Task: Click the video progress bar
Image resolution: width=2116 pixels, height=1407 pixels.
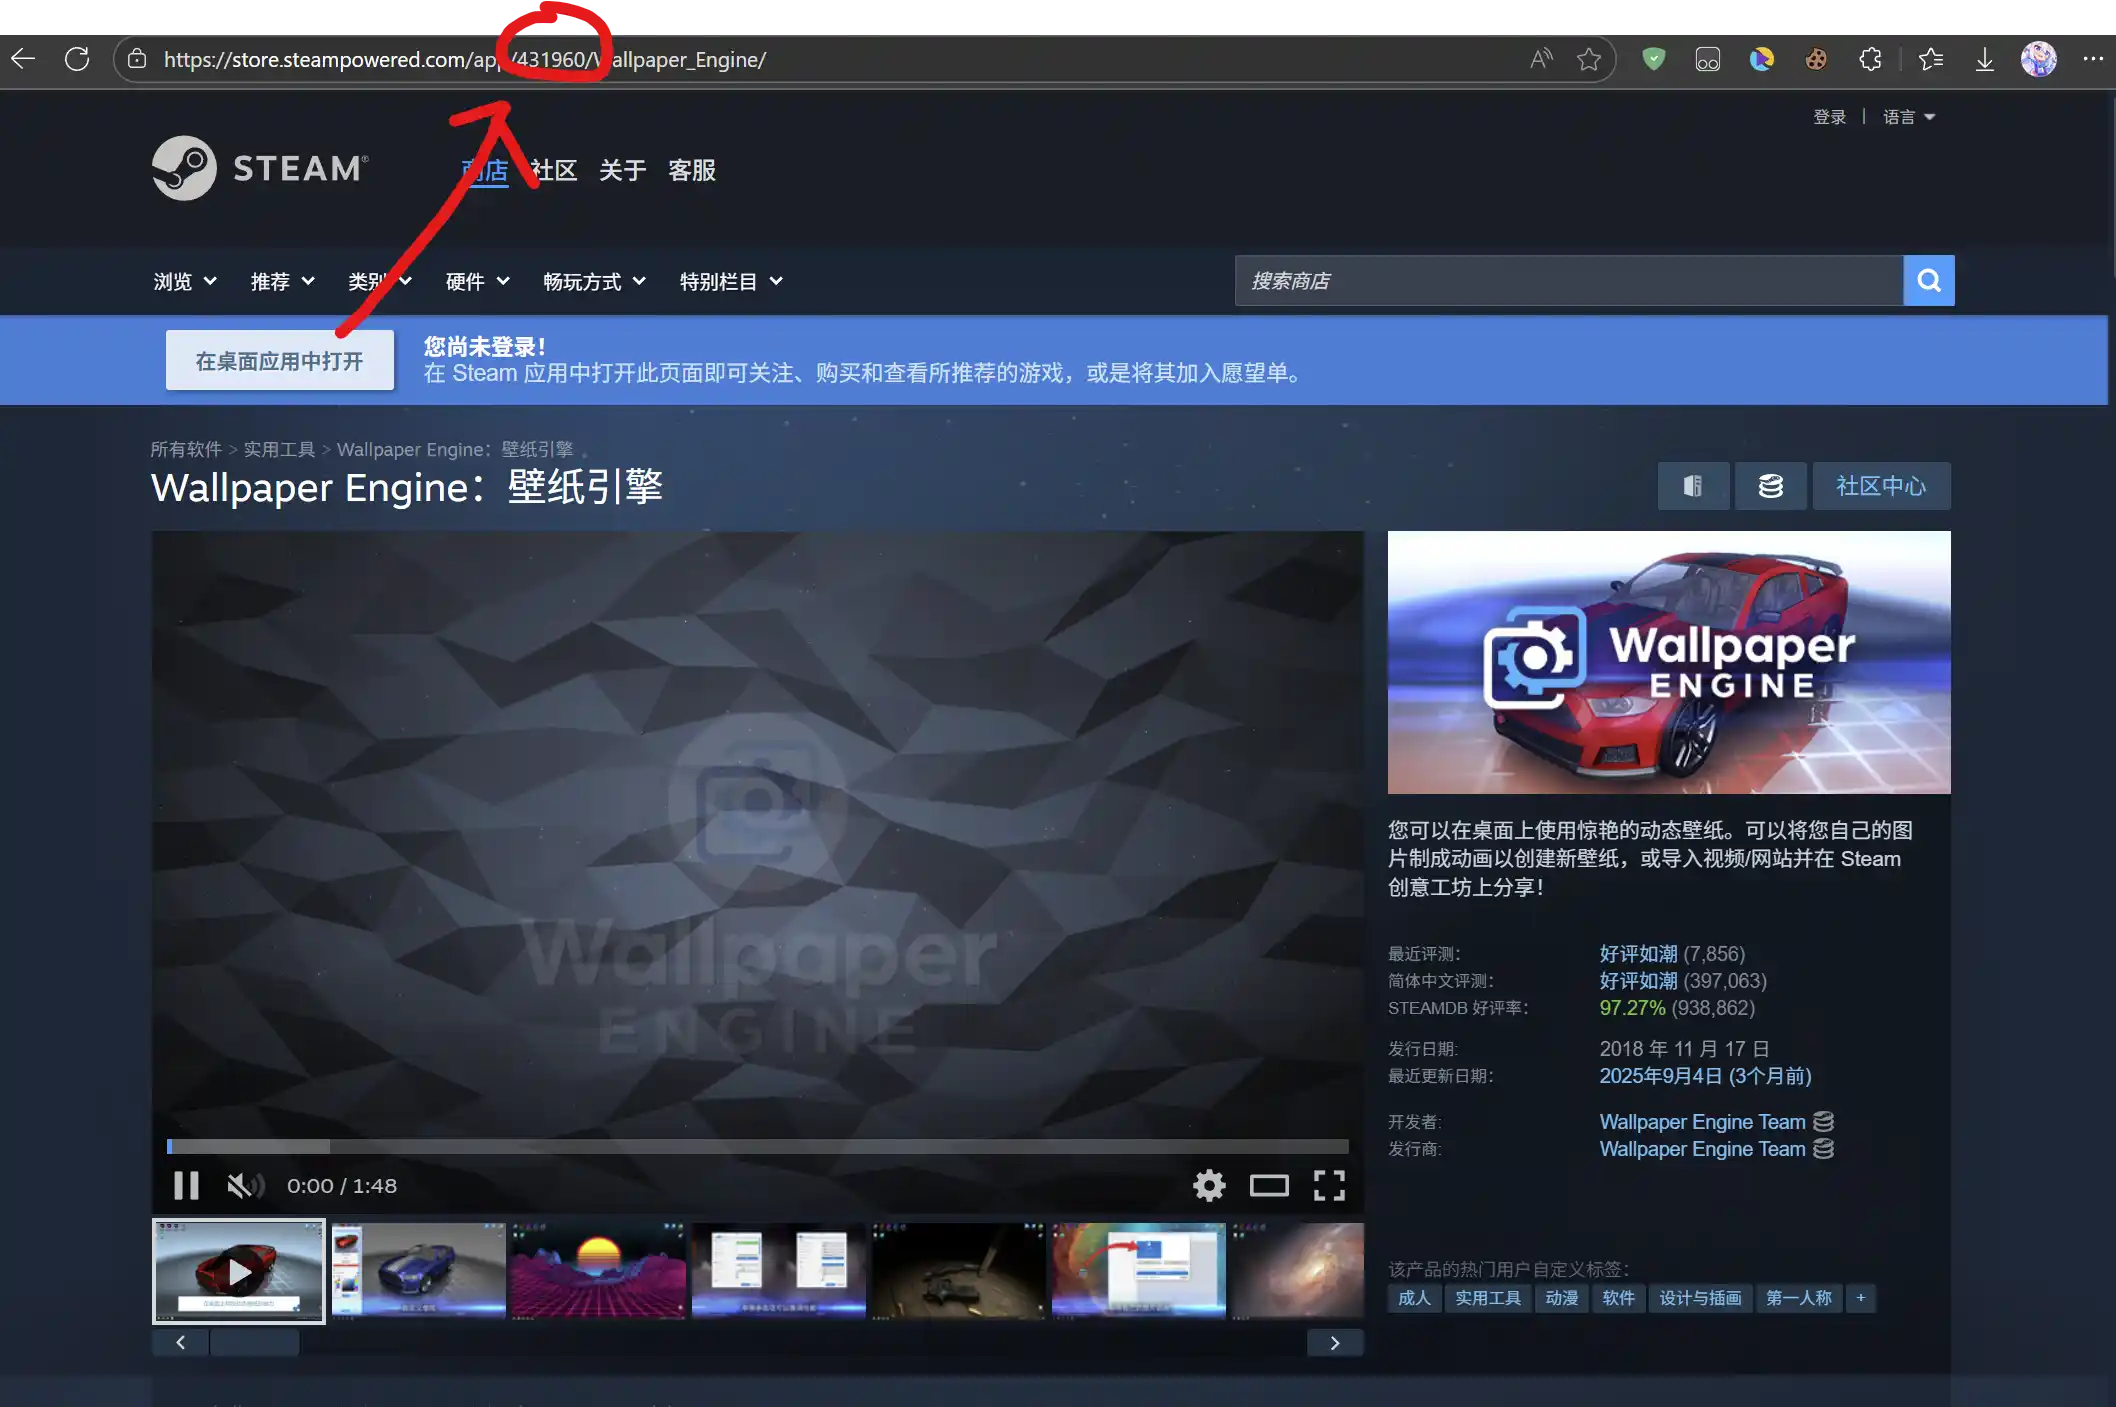Action: (x=757, y=1146)
